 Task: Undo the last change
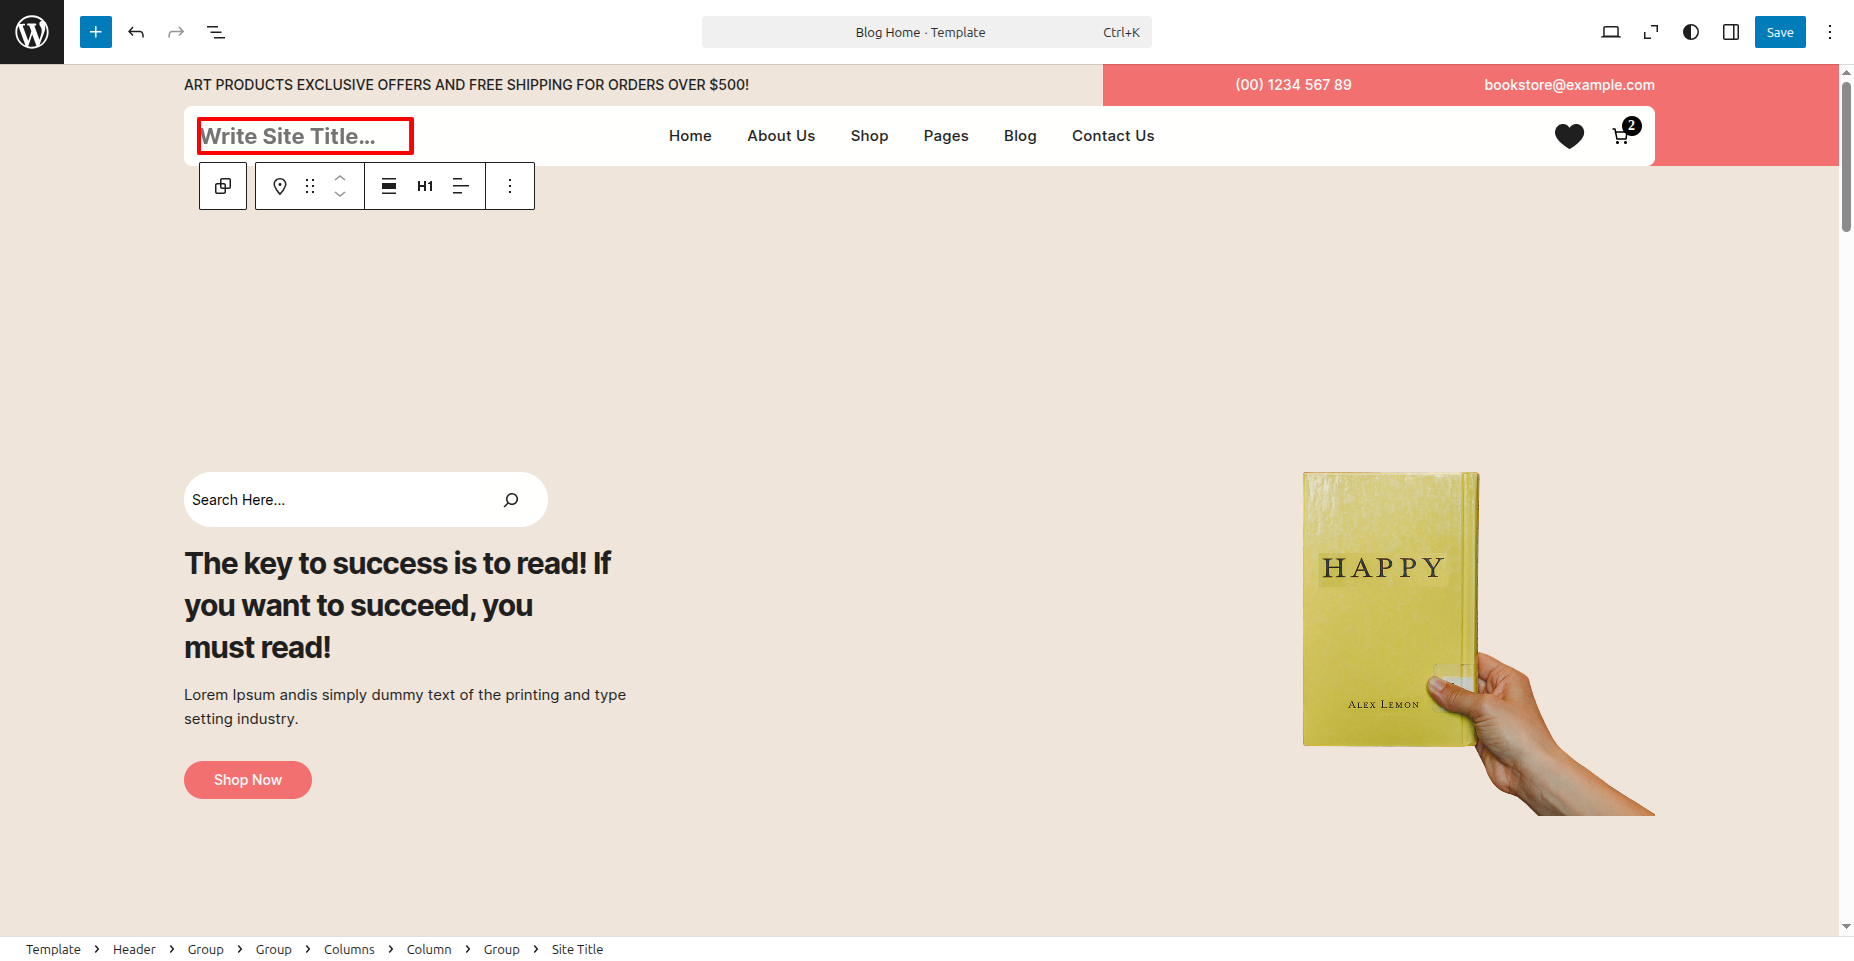(136, 32)
